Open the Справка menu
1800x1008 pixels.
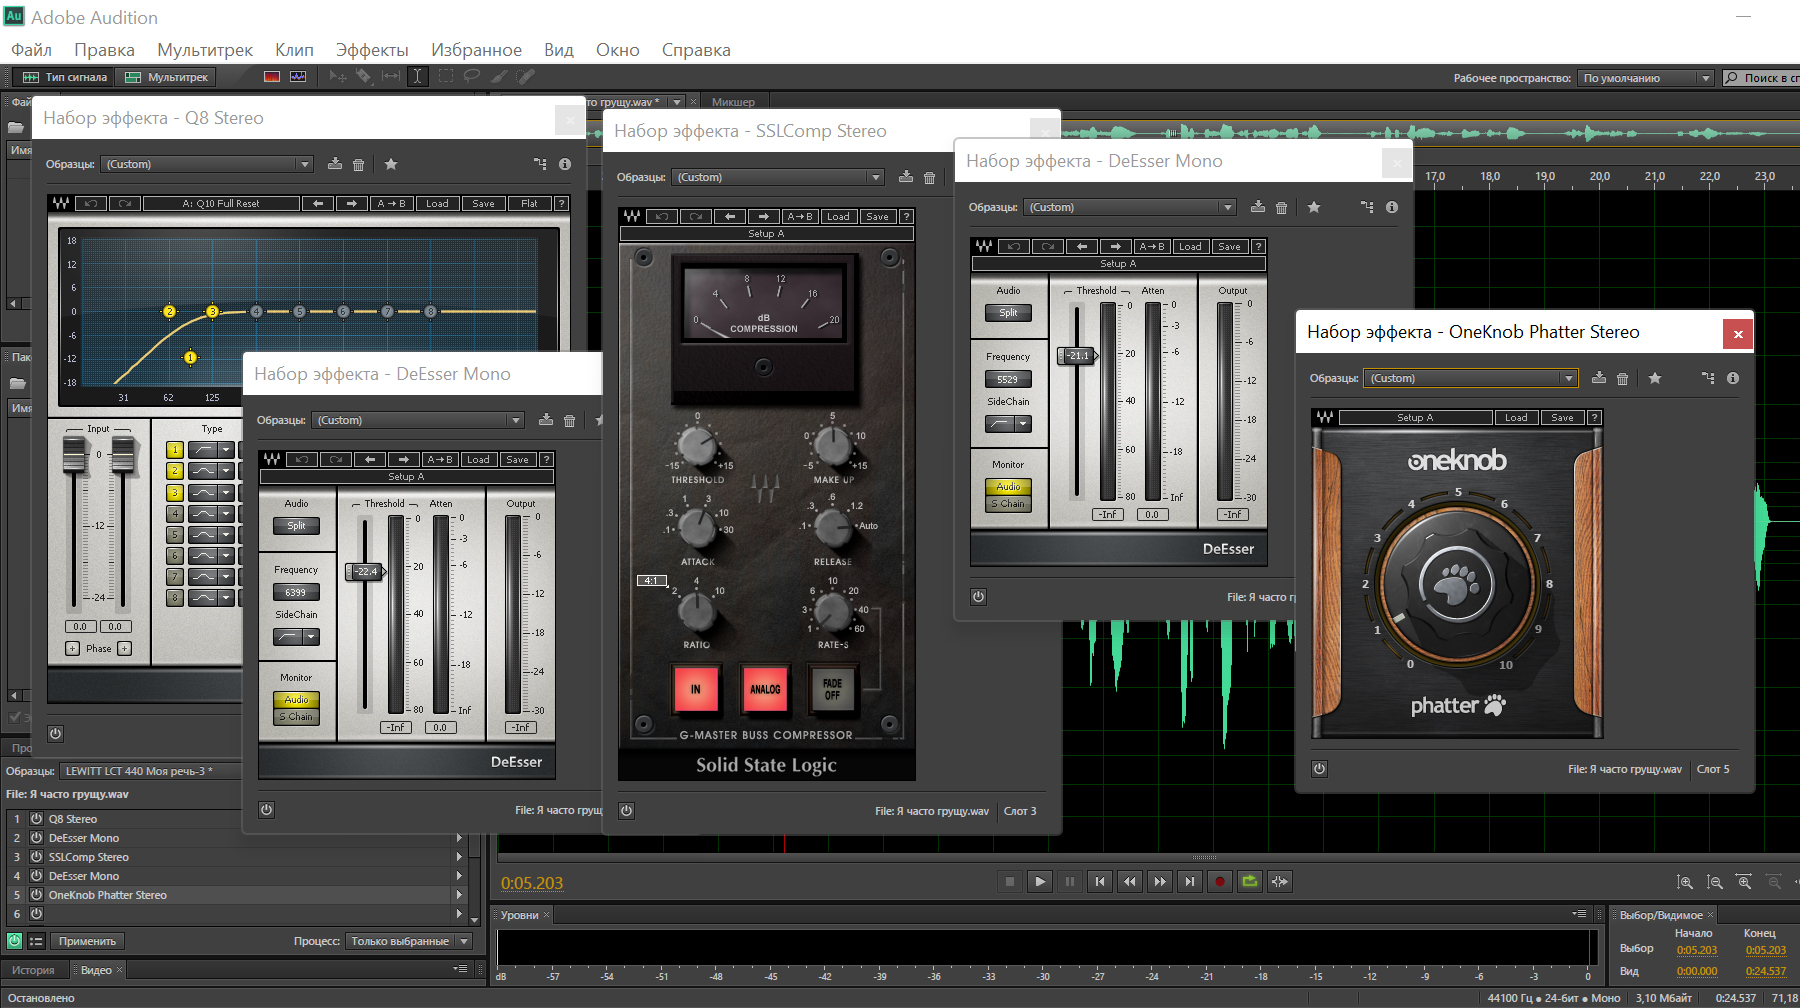tap(696, 50)
